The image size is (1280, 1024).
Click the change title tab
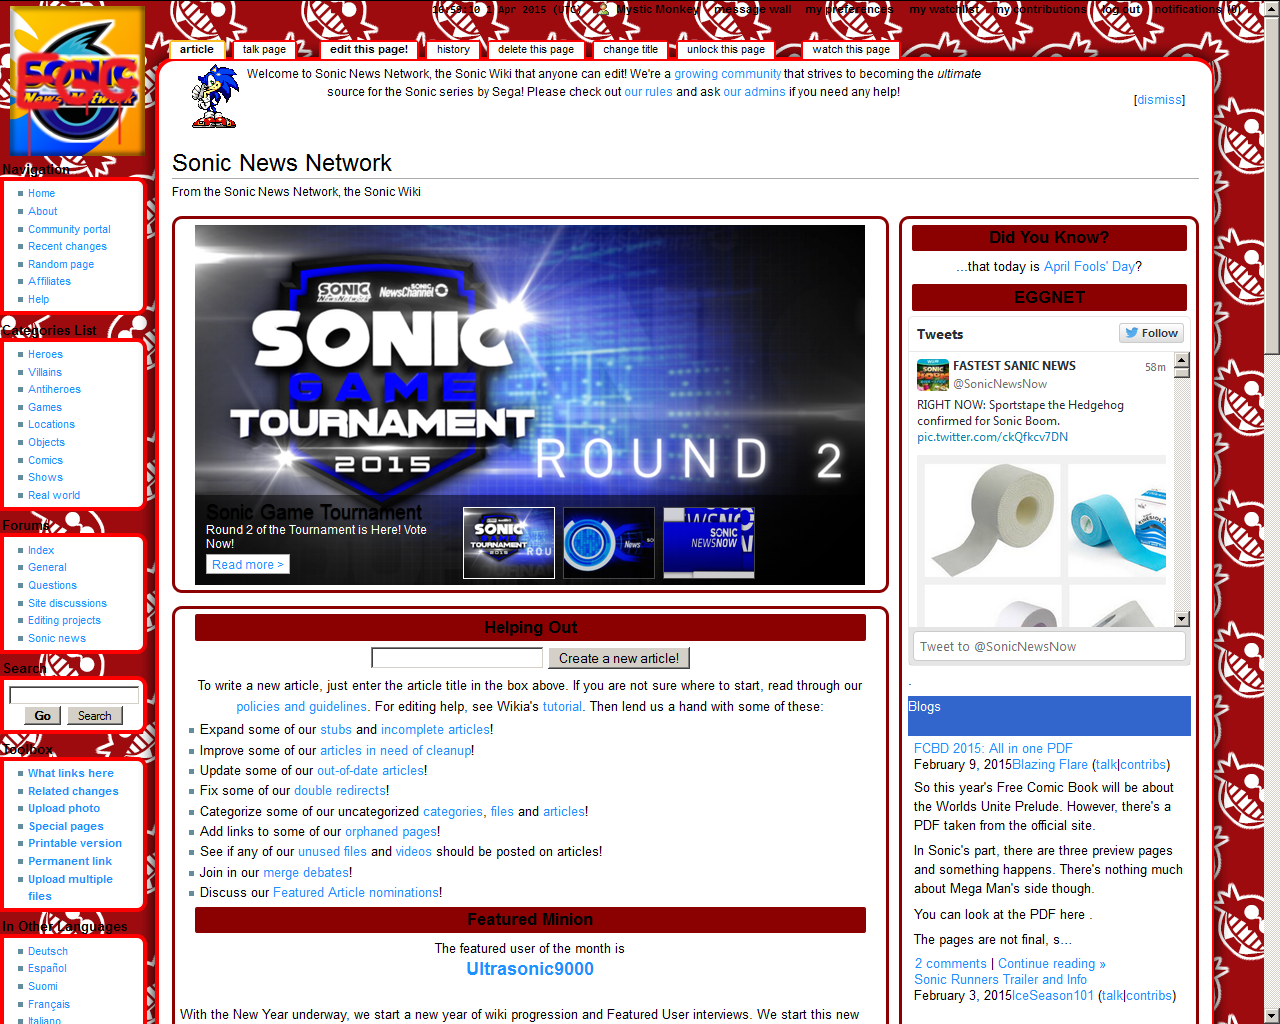(x=630, y=49)
